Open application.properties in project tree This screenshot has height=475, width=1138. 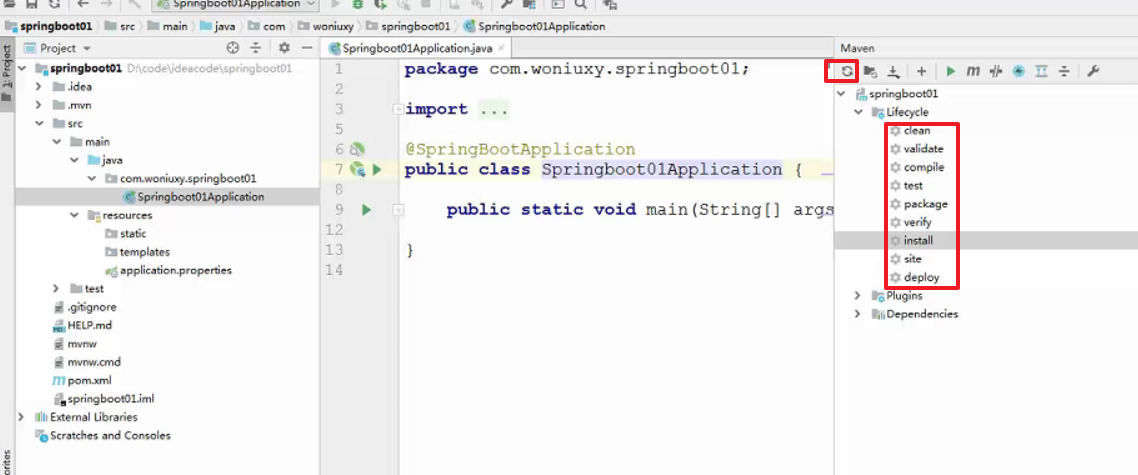[x=175, y=270]
